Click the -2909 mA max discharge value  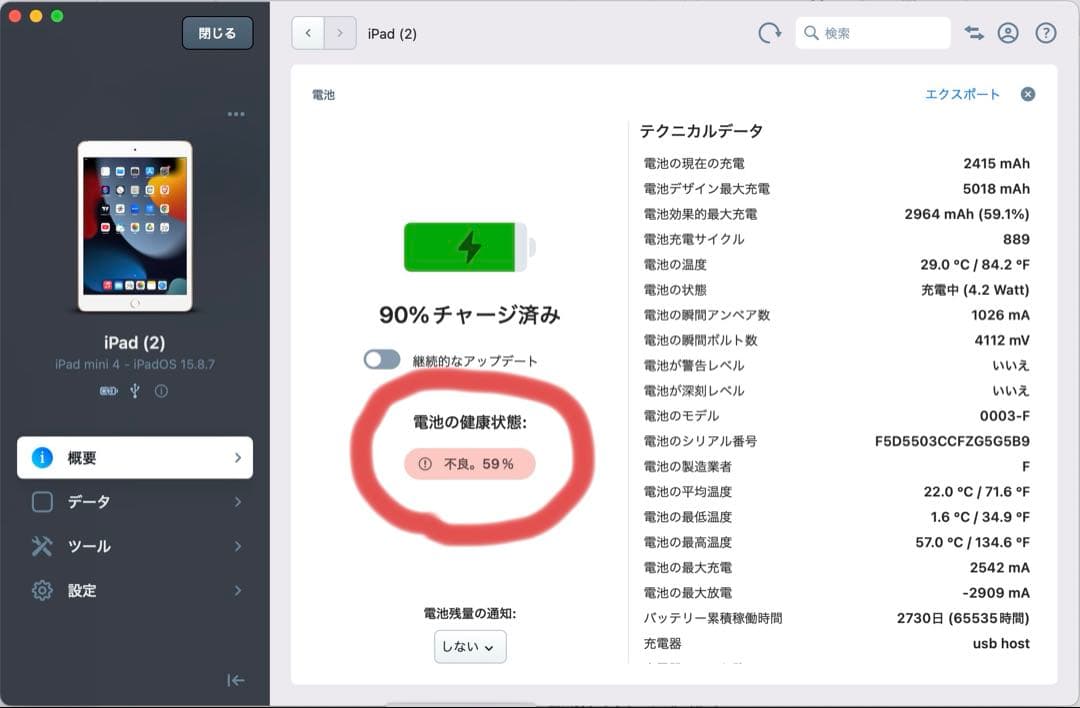[x=996, y=593]
